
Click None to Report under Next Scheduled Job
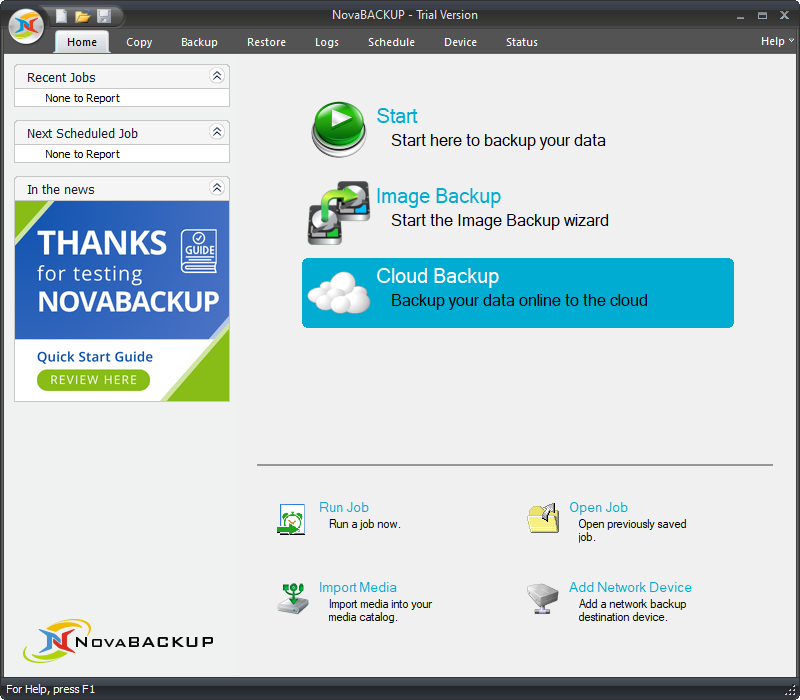pos(82,154)
